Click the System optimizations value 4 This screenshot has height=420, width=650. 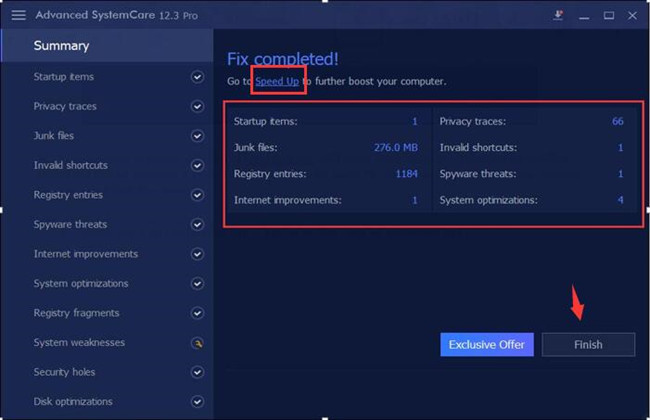[x=621, y=200]
